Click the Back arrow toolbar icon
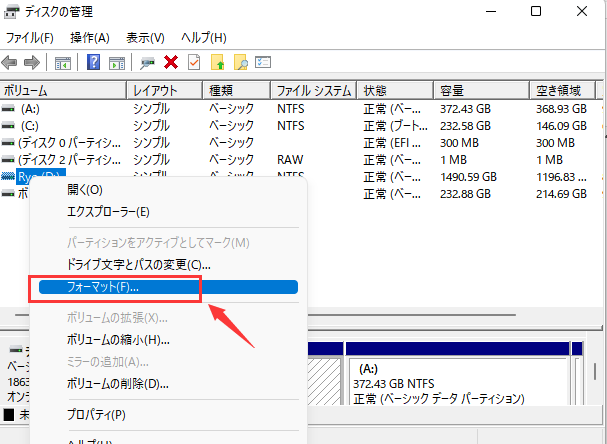This screenshot has height=444, width=607. click(9, 62)
